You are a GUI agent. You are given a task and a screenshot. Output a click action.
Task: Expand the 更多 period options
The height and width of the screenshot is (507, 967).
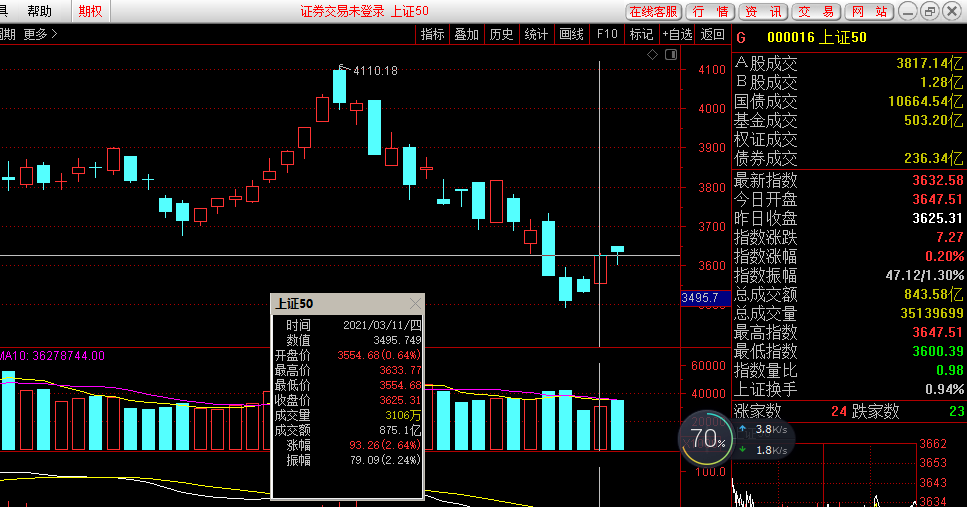click(41, 35)
